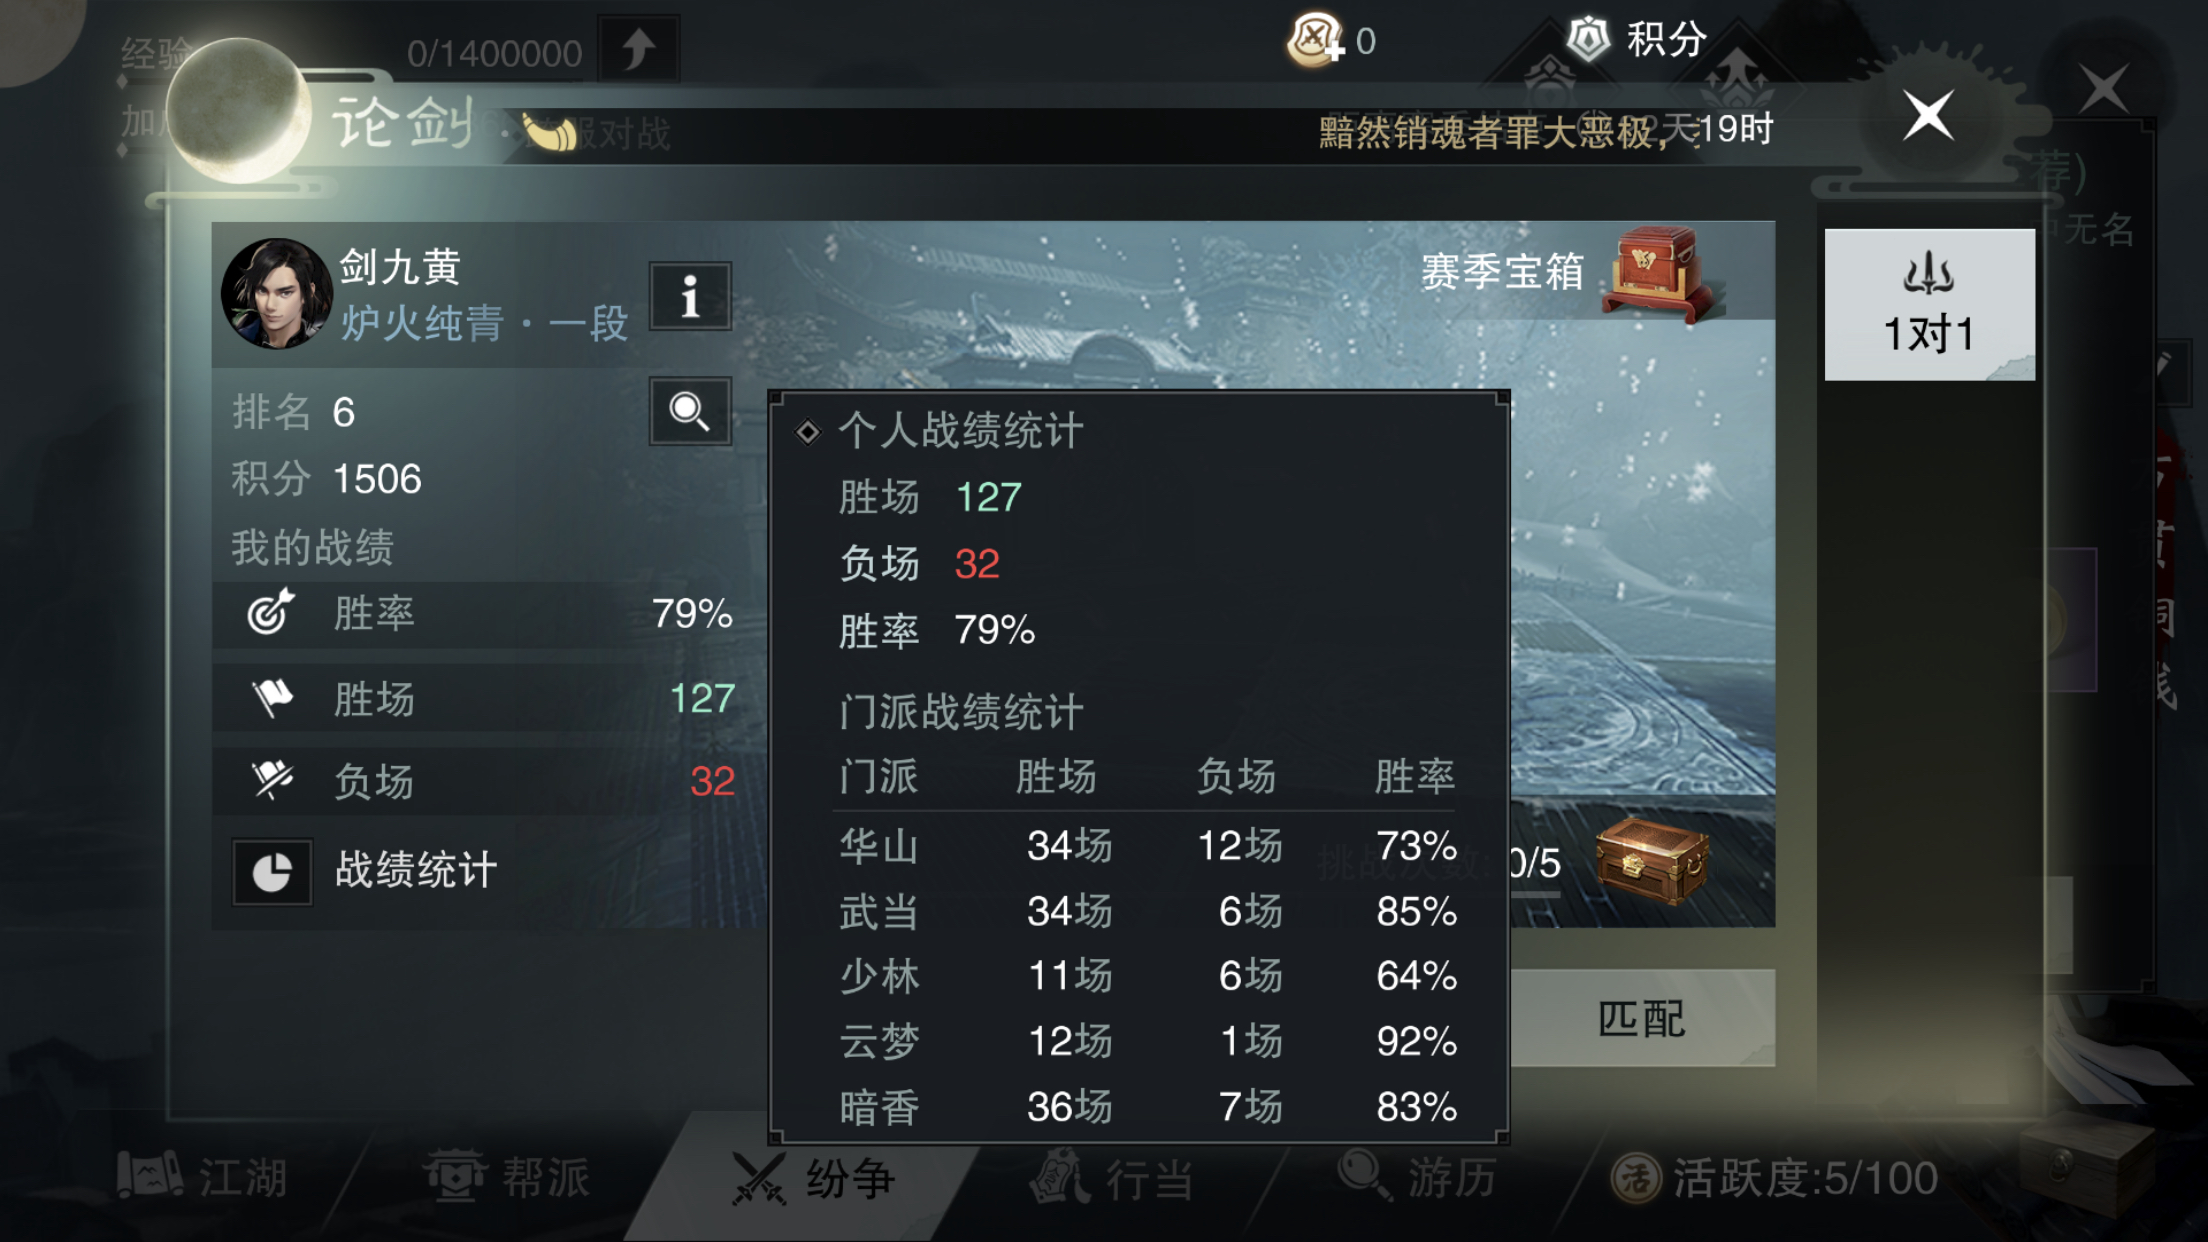The width and height of the screenshot is (2208, 1242).
Task: Click the 积分 shield icon
Action: point(1587,39)
